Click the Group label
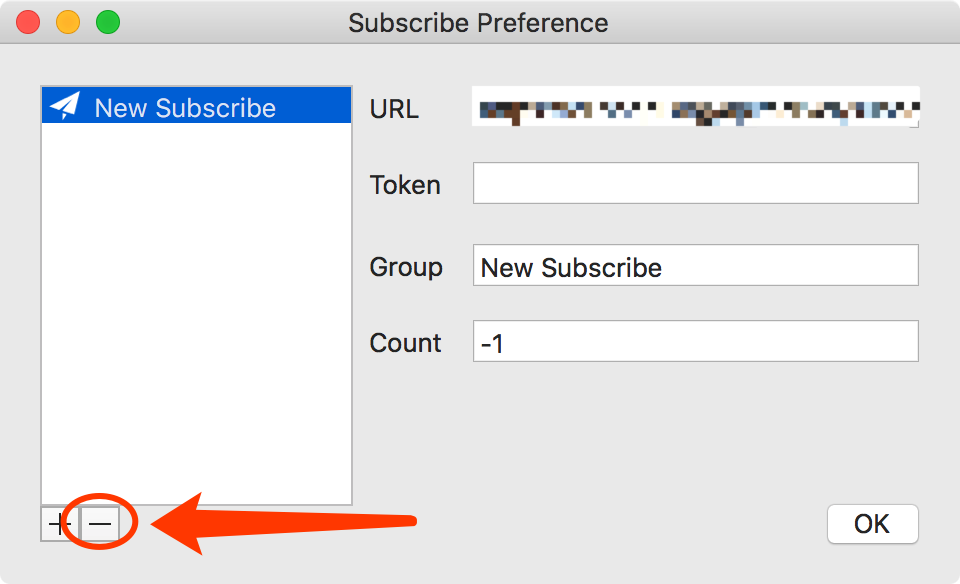The image size is (960, 584). point(406,268)
